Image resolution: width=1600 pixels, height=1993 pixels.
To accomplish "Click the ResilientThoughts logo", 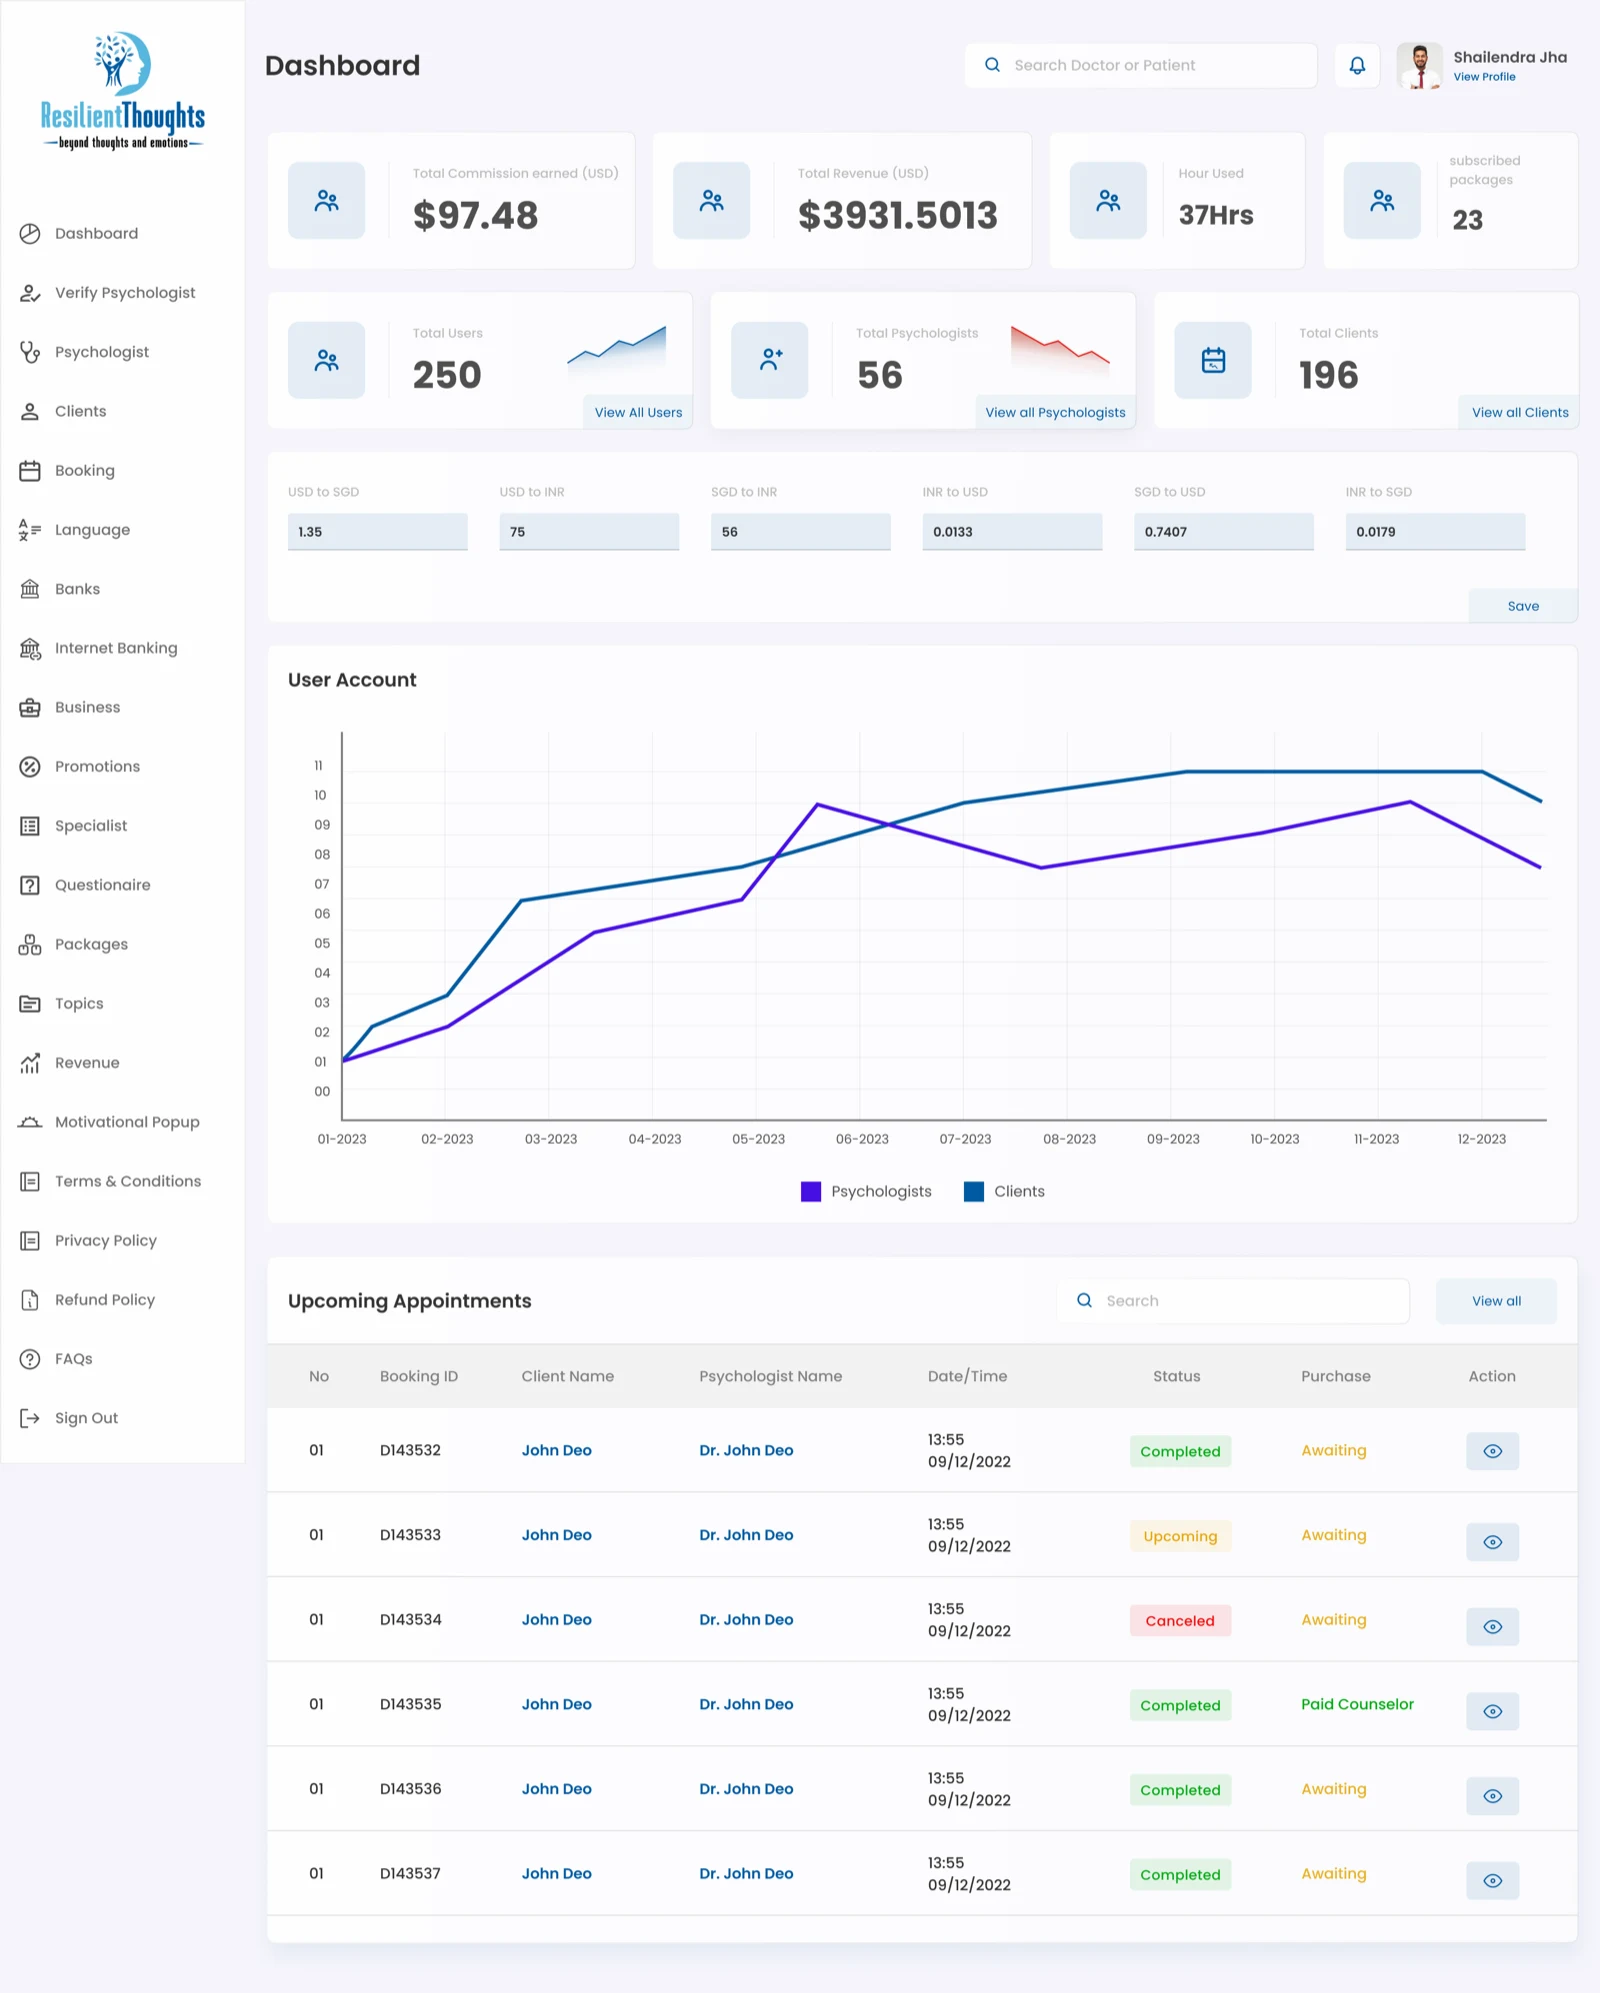I will click(123, 91).
